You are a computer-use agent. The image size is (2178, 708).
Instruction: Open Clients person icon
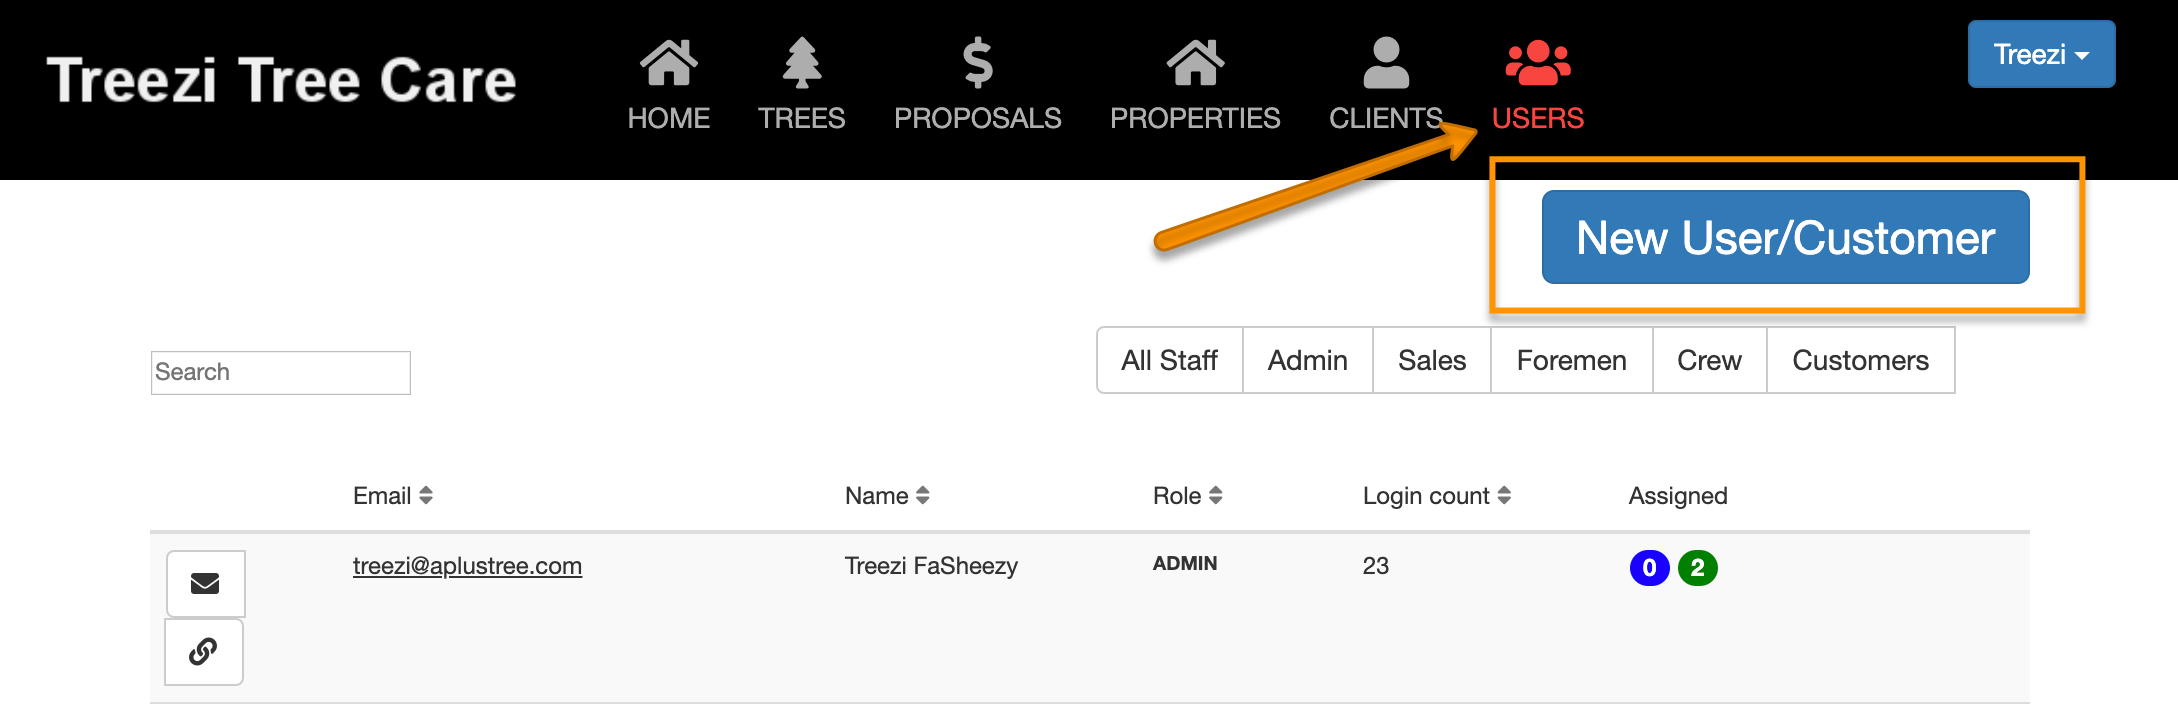pyautogui.click(x=1385, y=62)
